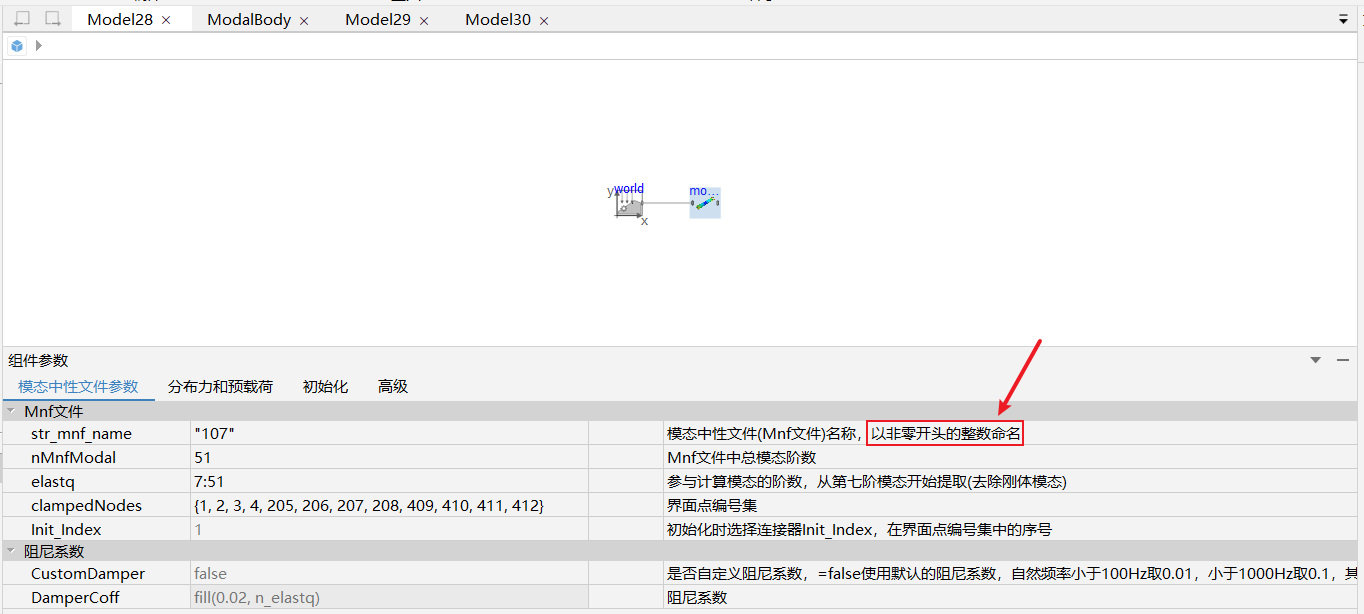This screenshot has height=614, width=1364.
Task: Edit the nMnfModal value 51
Action: (389, 457)
